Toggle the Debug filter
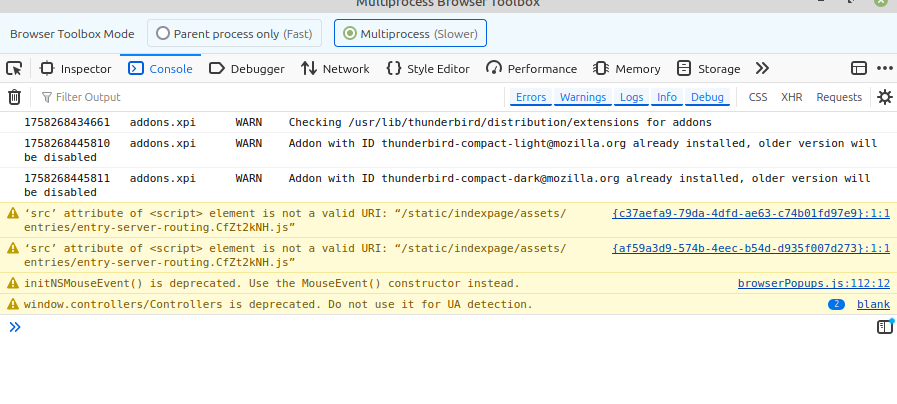The height and width of the screenshot is (404, 897). click(707, 97)
